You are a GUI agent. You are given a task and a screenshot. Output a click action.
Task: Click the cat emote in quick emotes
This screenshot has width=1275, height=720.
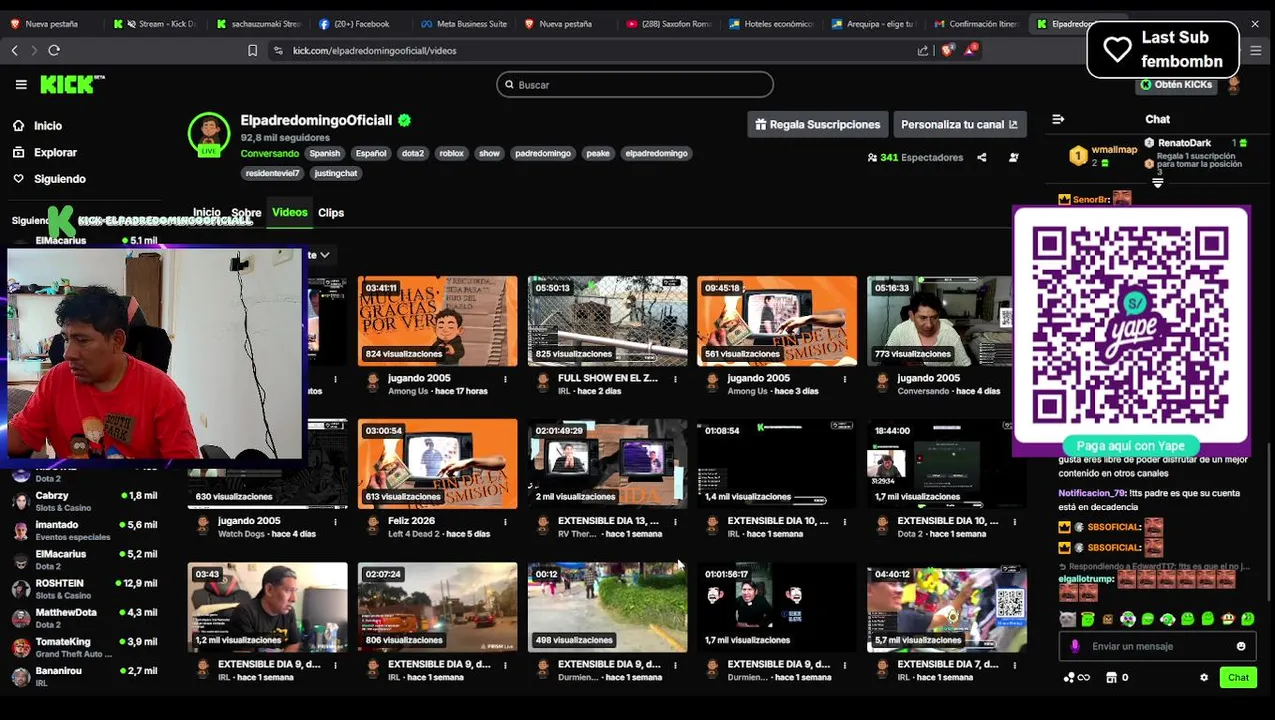[x=1068, y=620]
